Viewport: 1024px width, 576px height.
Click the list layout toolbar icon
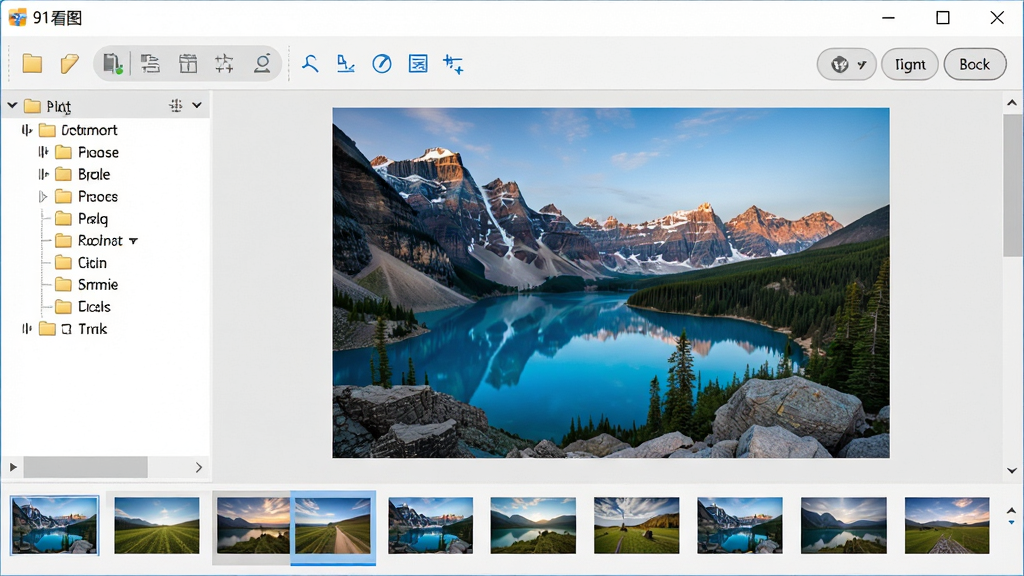click(x=150, y=63)
